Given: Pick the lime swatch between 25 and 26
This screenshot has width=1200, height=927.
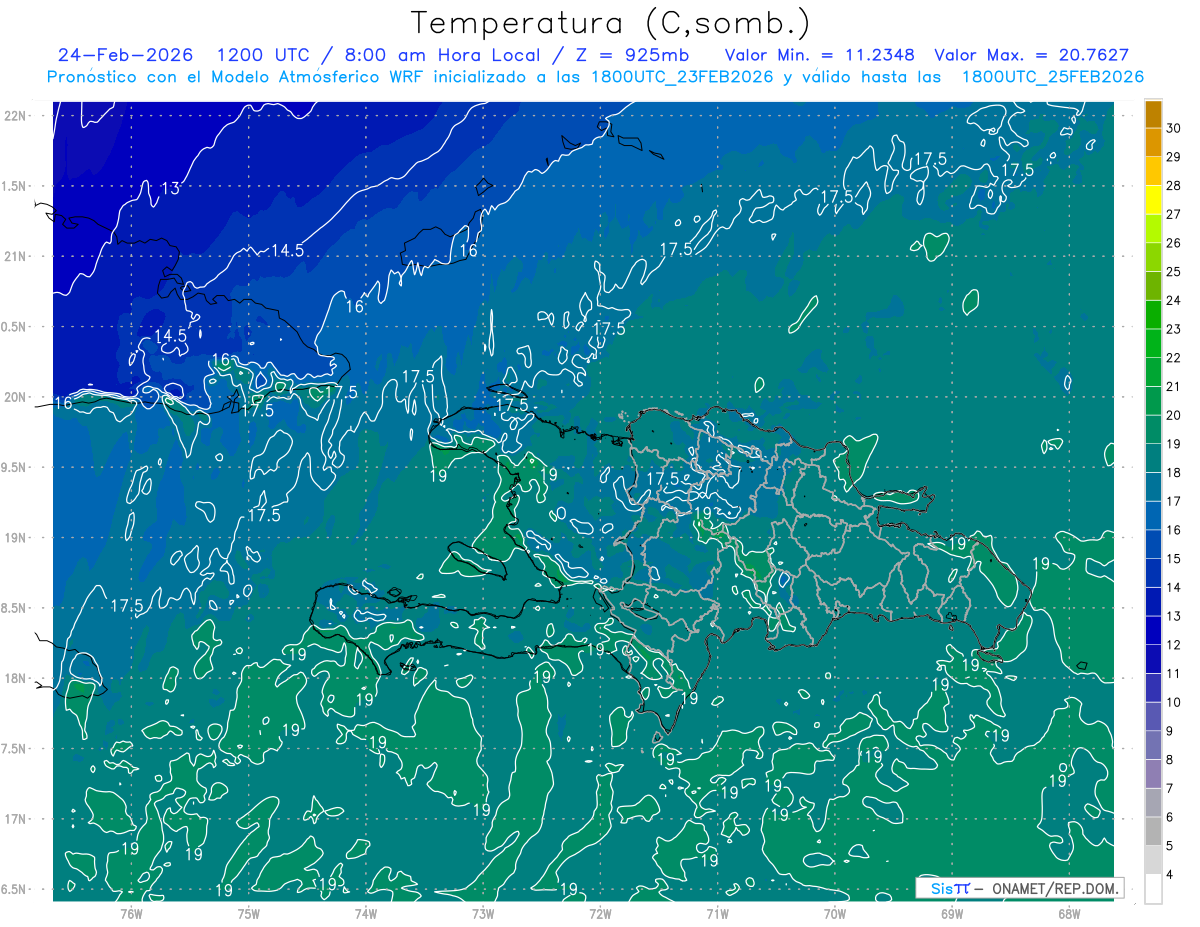Looking at the screenshot, I should tap(1153, 257).
